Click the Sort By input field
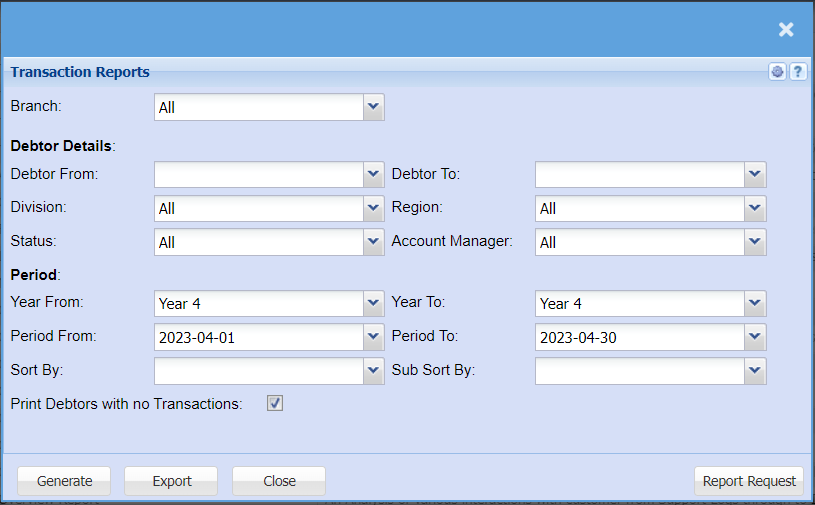The width and height of the screenshot is (815, 505). click(258, 371)
